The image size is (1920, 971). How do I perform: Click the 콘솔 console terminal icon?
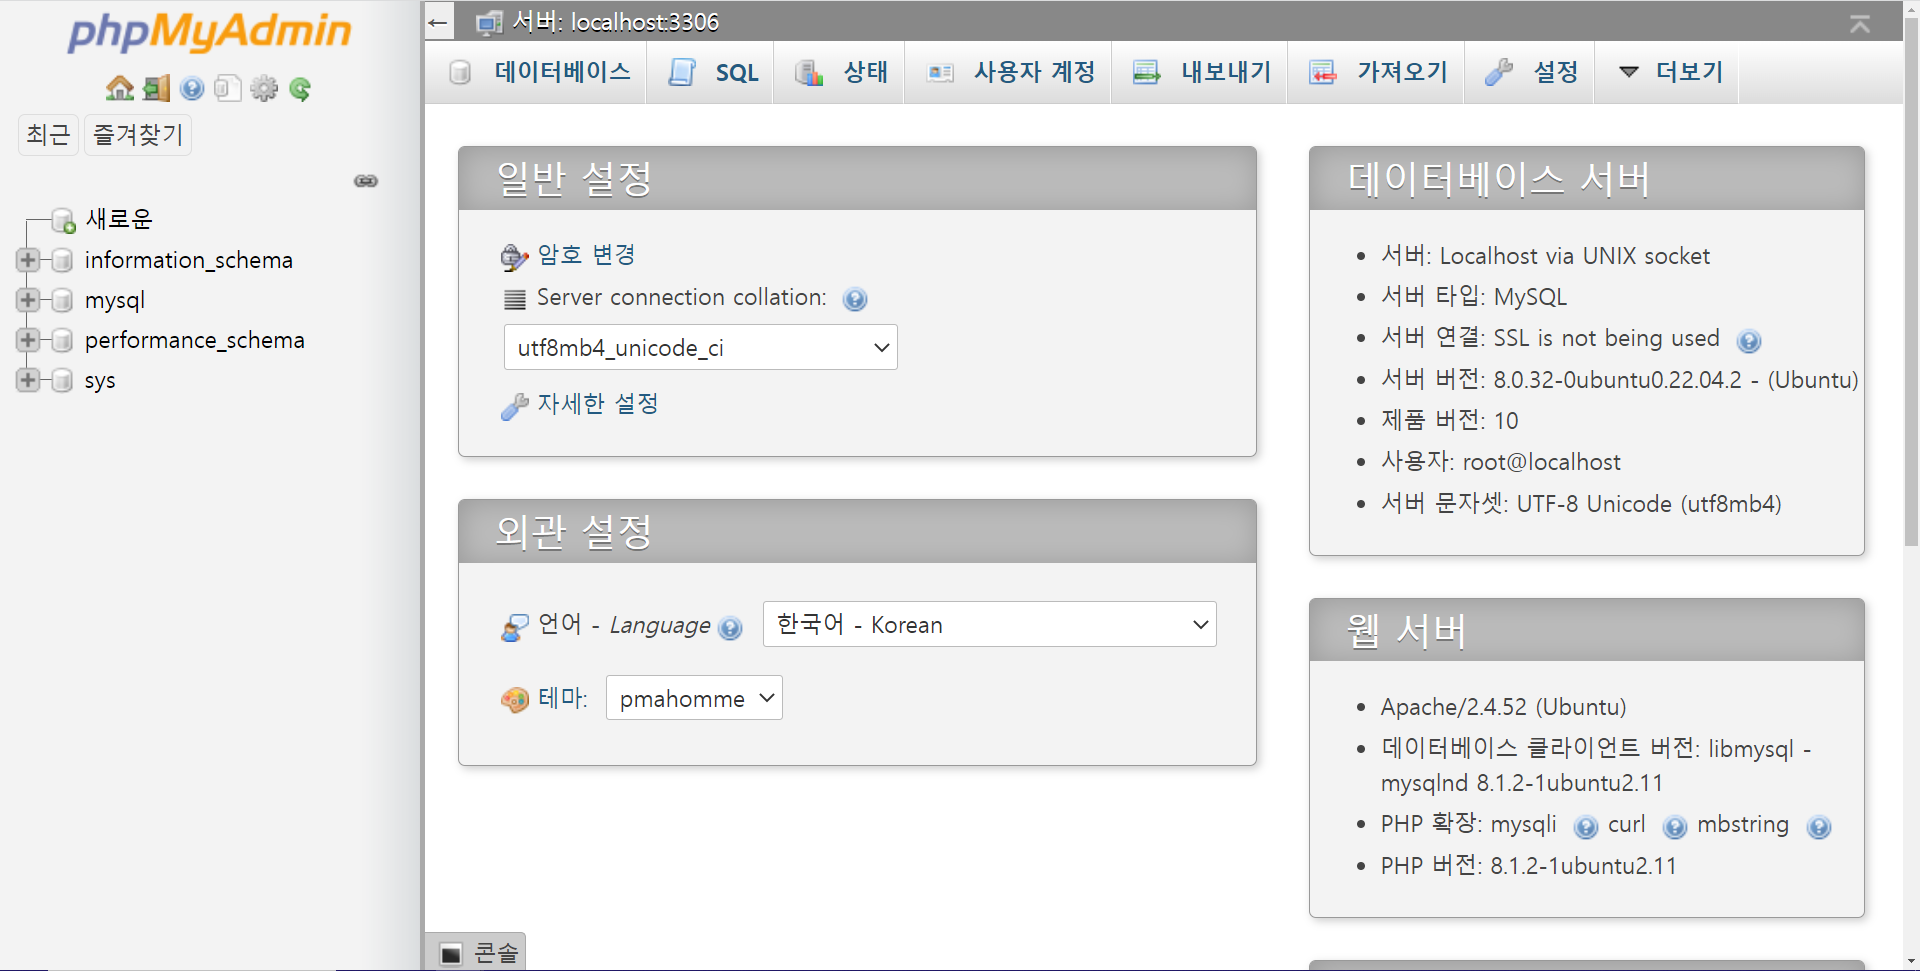pos(452,953)
